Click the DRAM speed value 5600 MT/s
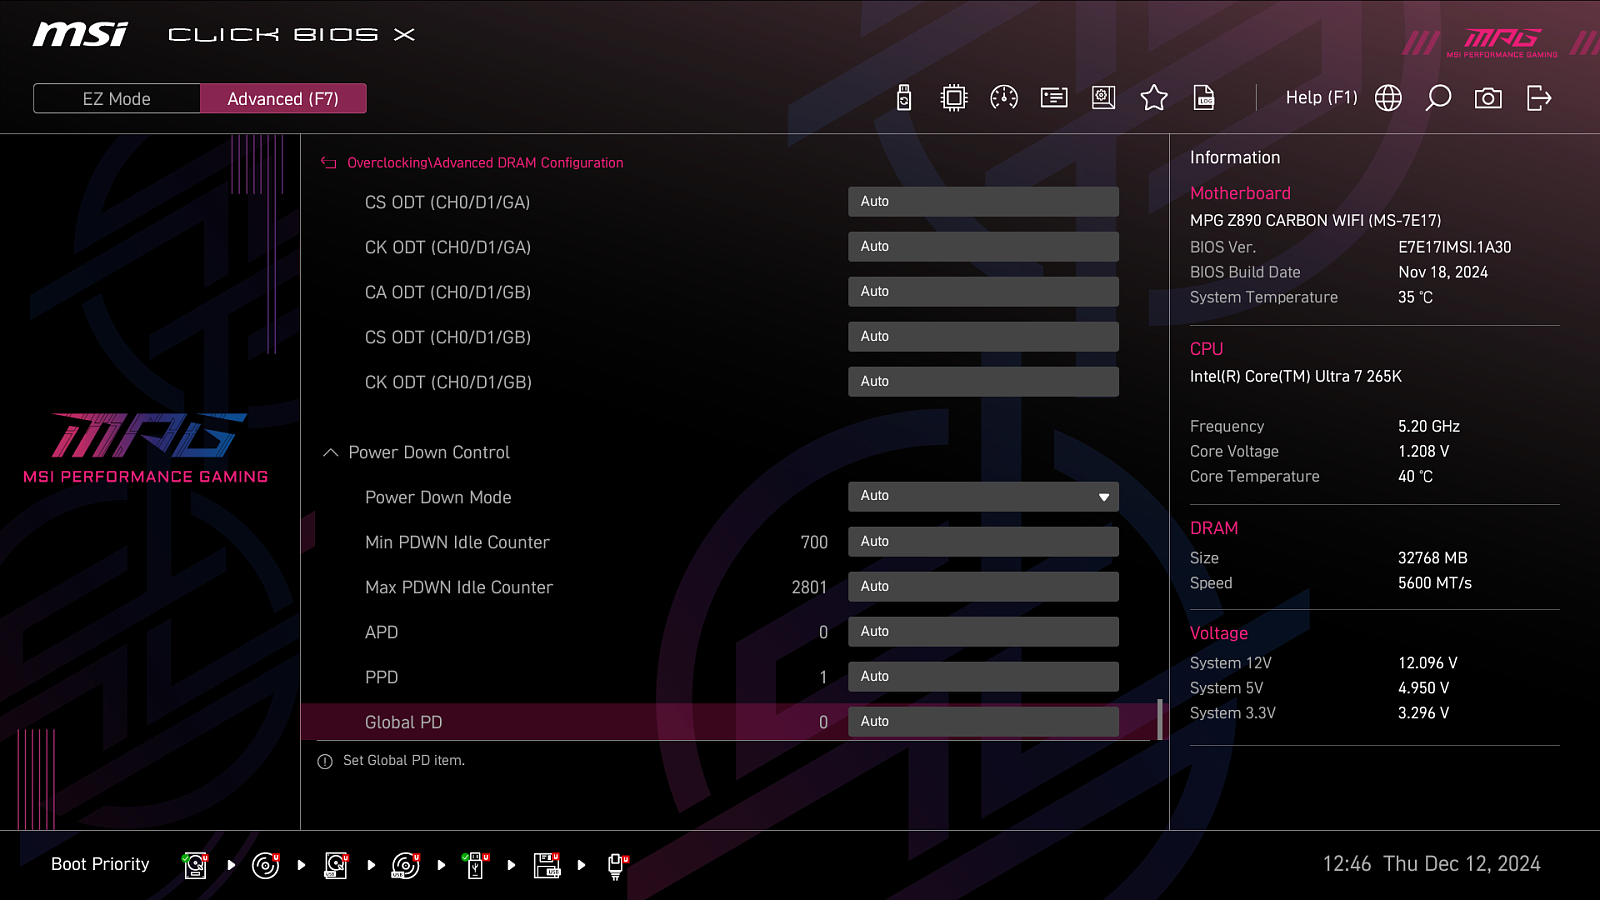 pyautogui.click(x=1435, y=583)
